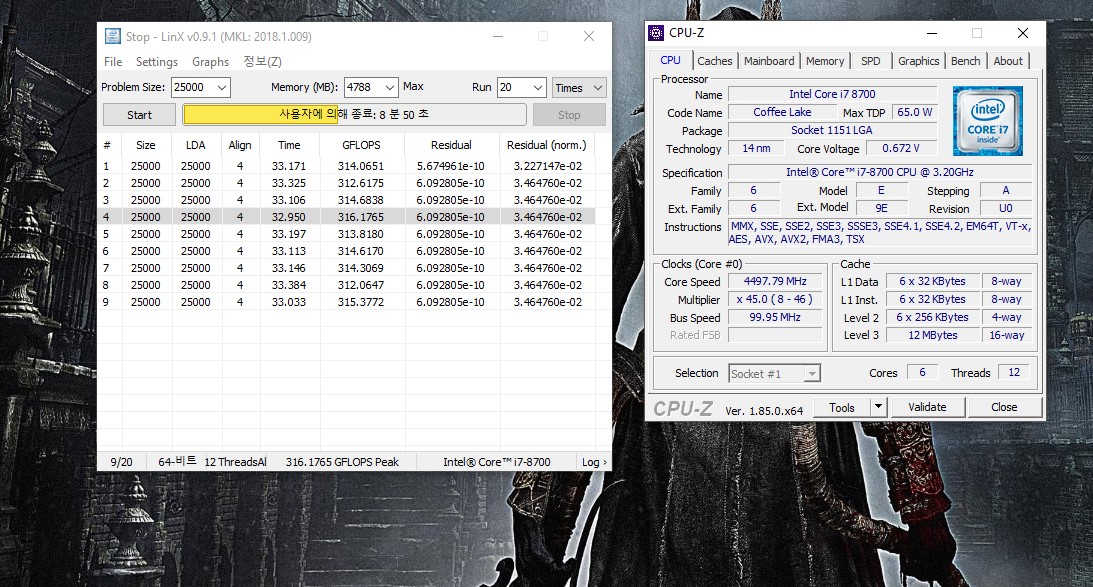Image resolution: width=1093 pixels, height=587 pixels.
Task: Minimize the LinX window
Action: 498,36
